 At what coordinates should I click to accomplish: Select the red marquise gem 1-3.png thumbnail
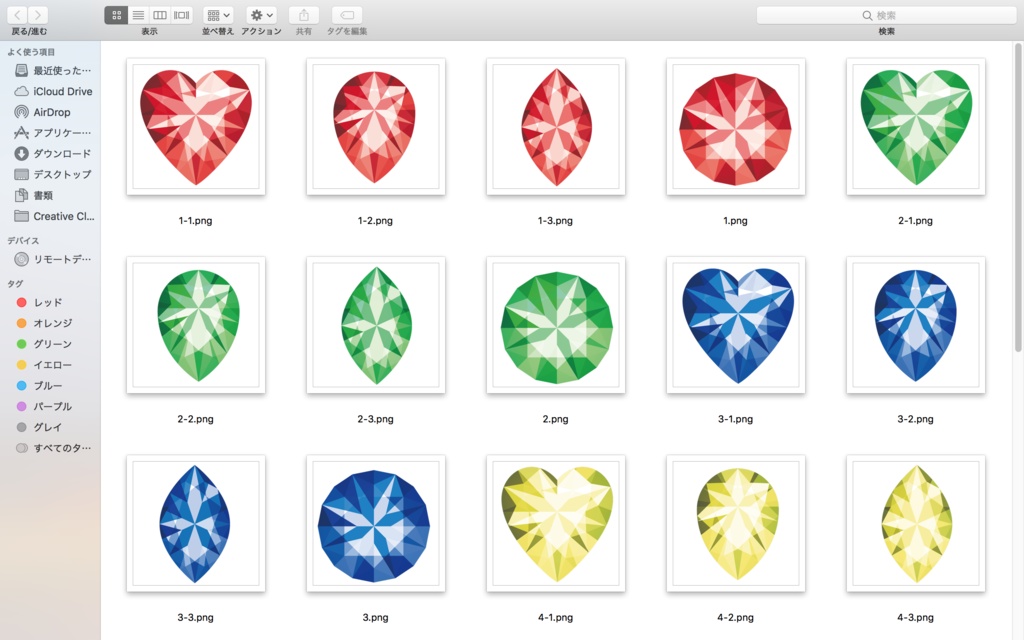point(556,127)
